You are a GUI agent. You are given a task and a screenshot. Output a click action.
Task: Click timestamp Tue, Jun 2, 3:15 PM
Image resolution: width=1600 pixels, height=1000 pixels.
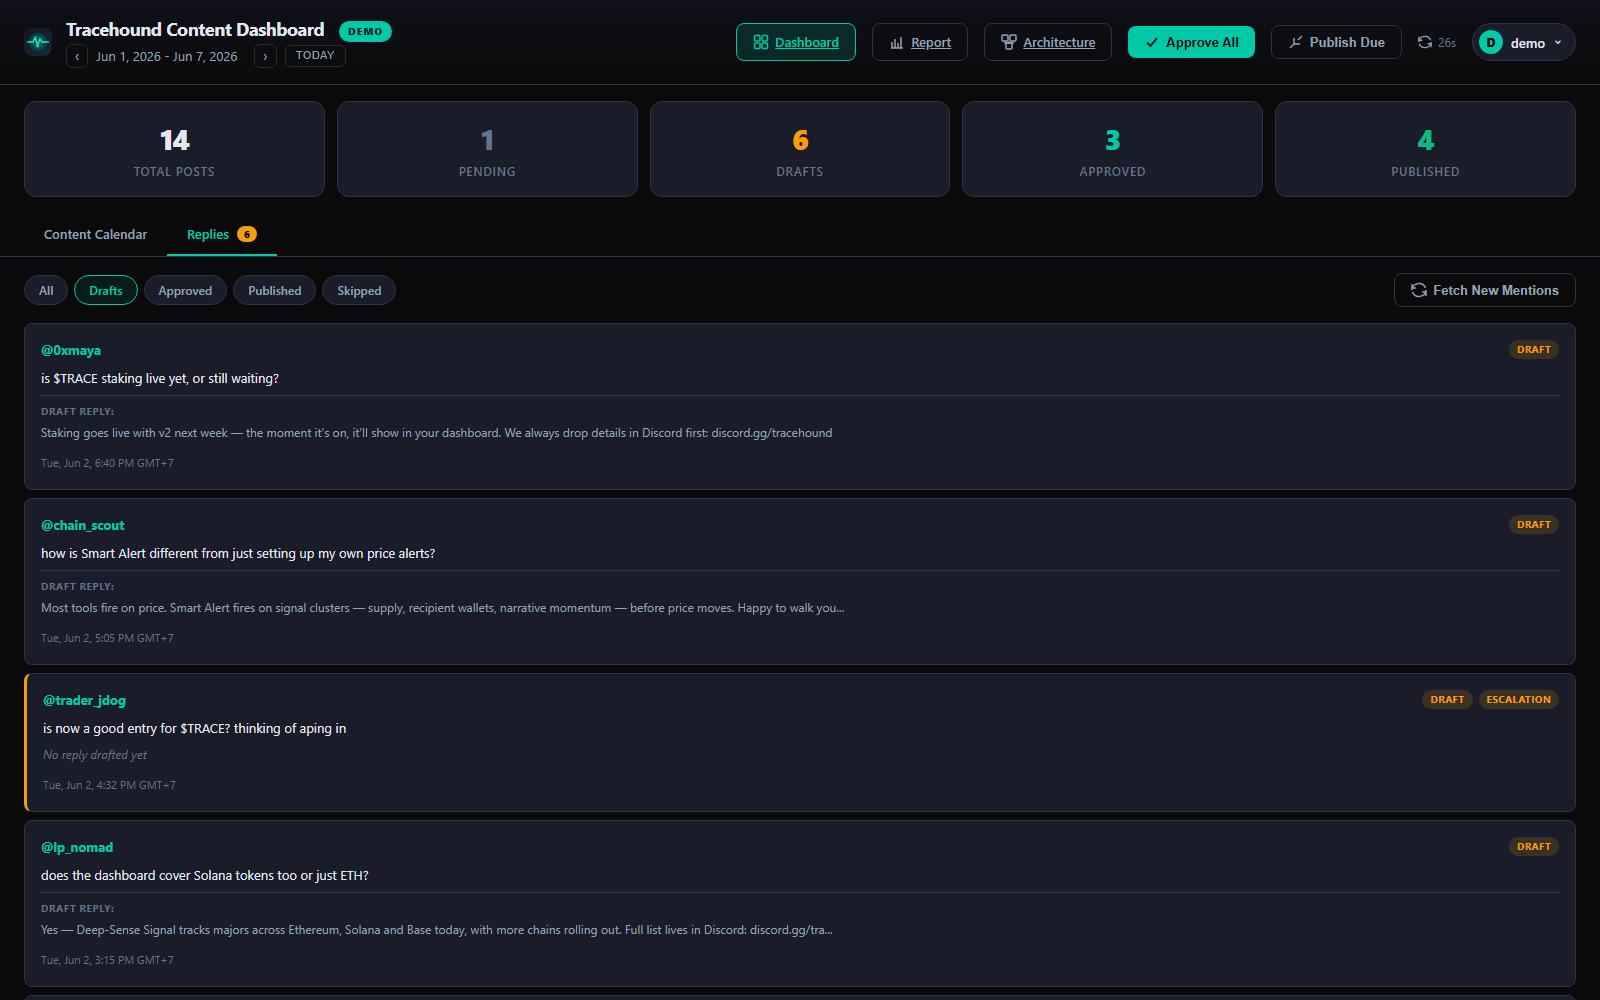pos(107,960)
